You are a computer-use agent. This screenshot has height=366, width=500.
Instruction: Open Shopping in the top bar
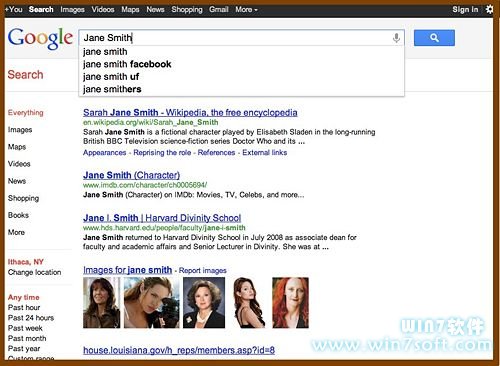click(x=187, y=10)
